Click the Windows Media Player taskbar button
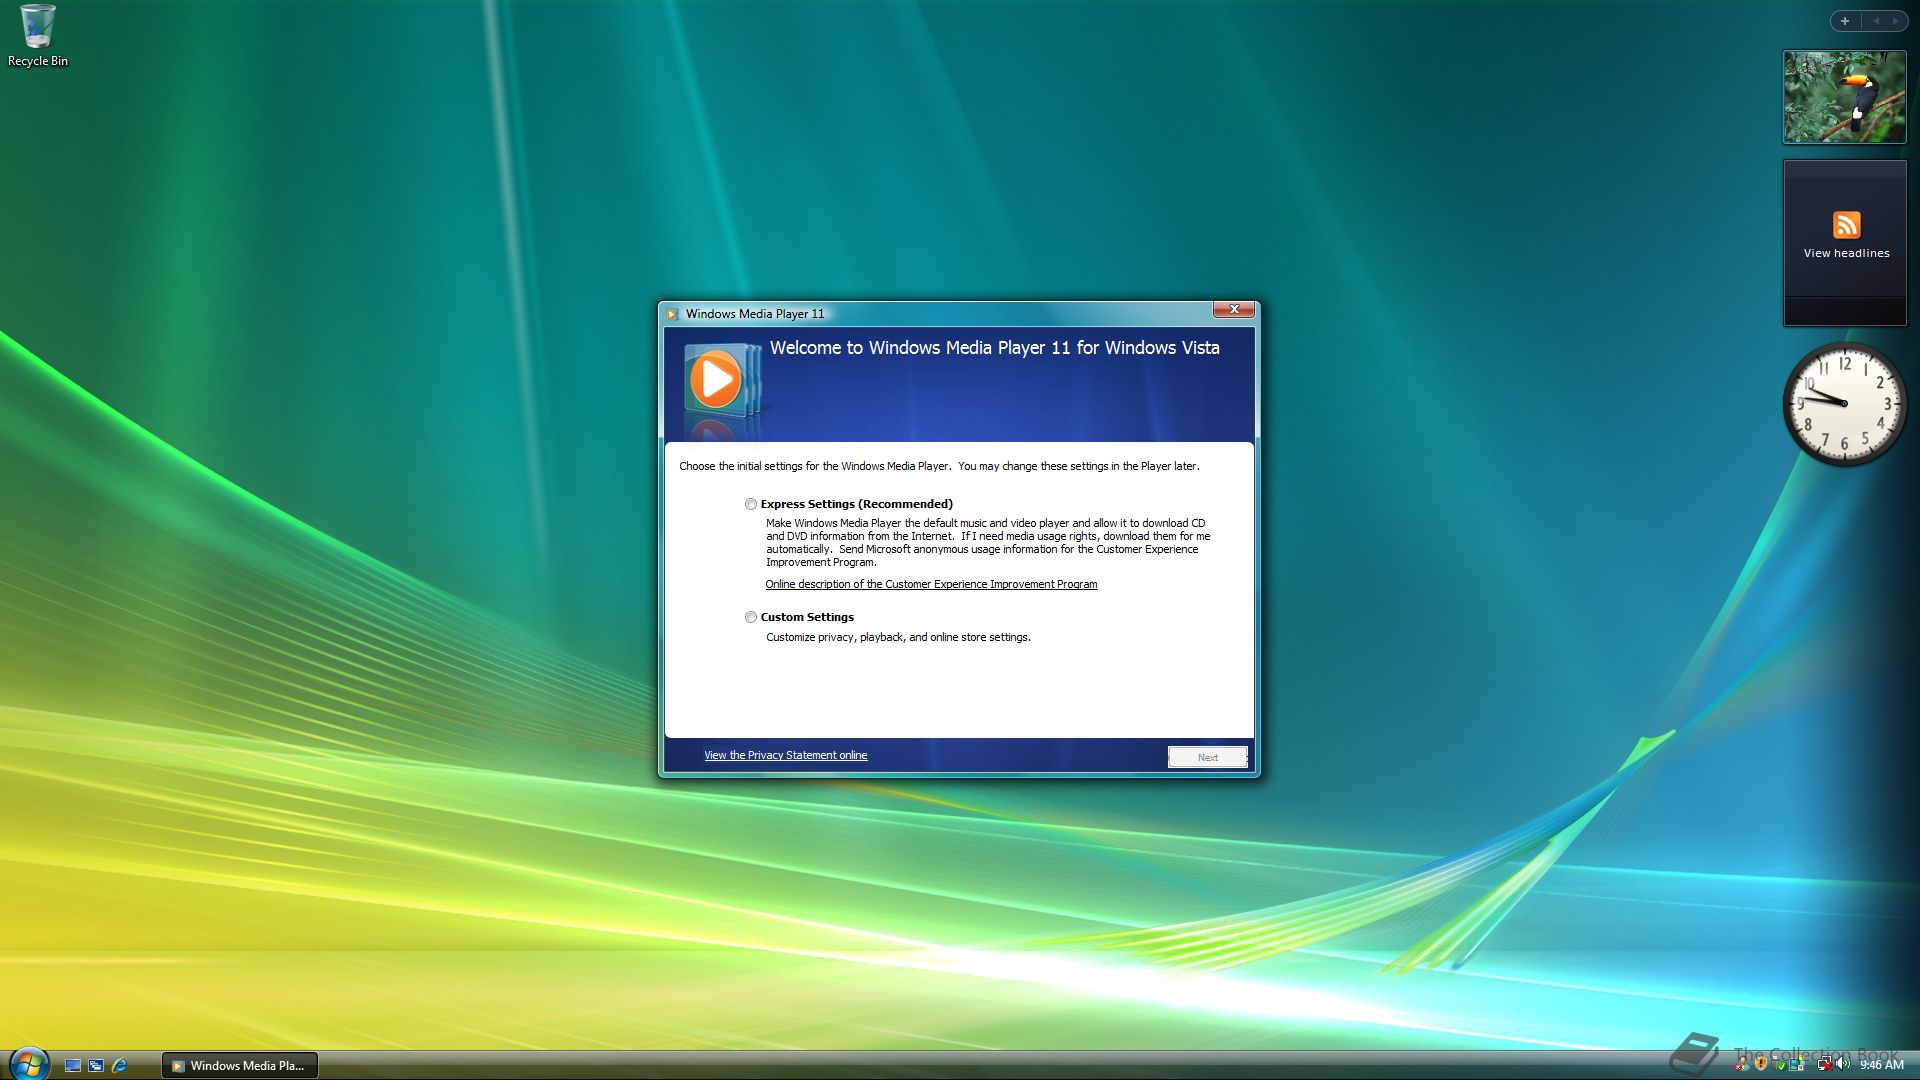This screenshot has width=1920, height=1080. coord(240,1066)
